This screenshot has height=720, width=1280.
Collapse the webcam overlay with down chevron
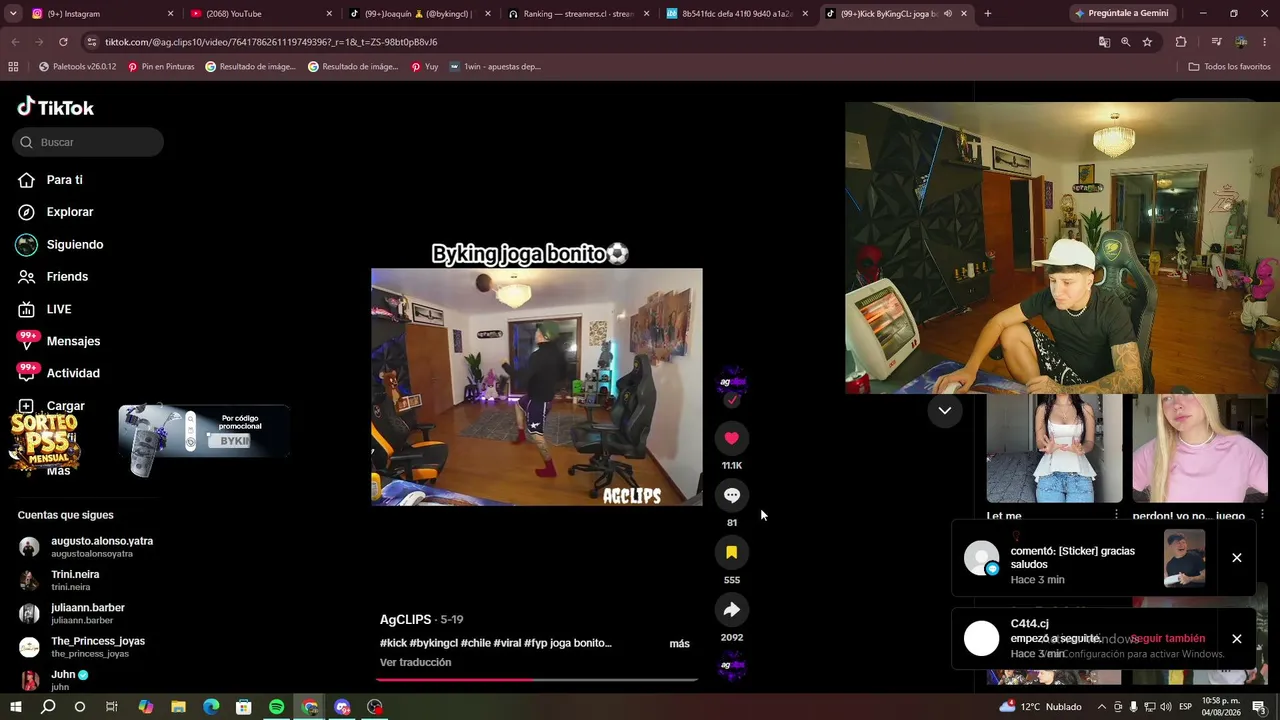(x=944, y=410)
